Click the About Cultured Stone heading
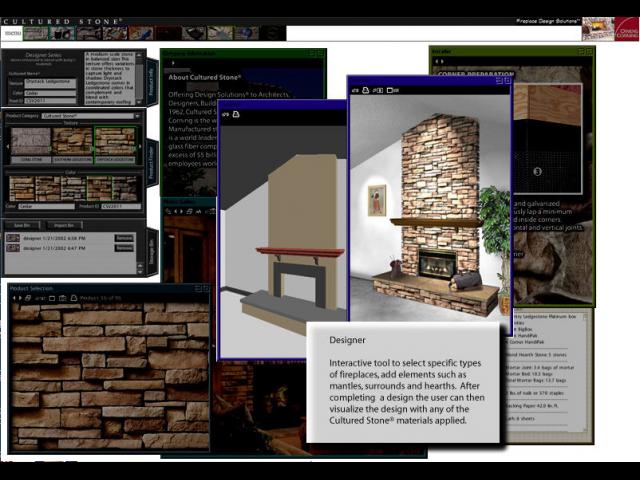 tap(204, 77)
